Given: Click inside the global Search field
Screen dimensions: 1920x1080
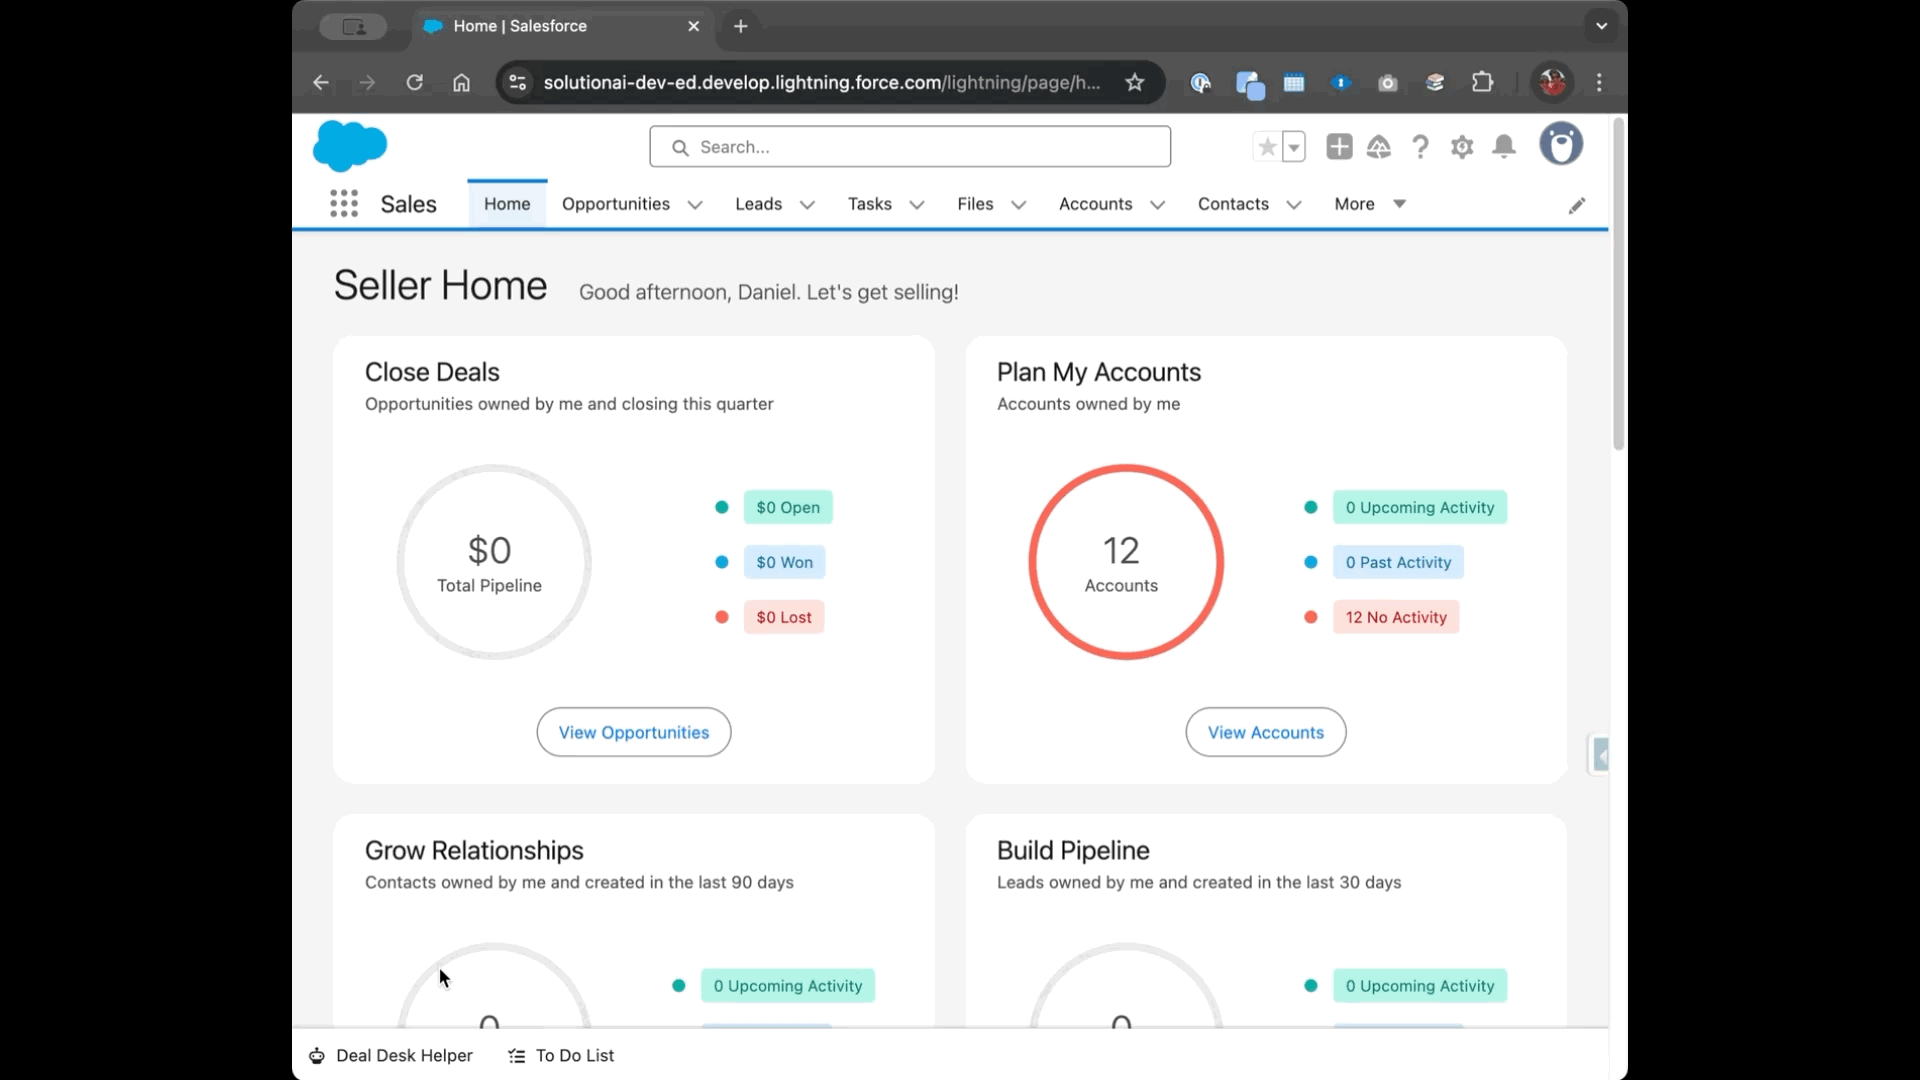Looking at the screenshot, I should 909,146.
